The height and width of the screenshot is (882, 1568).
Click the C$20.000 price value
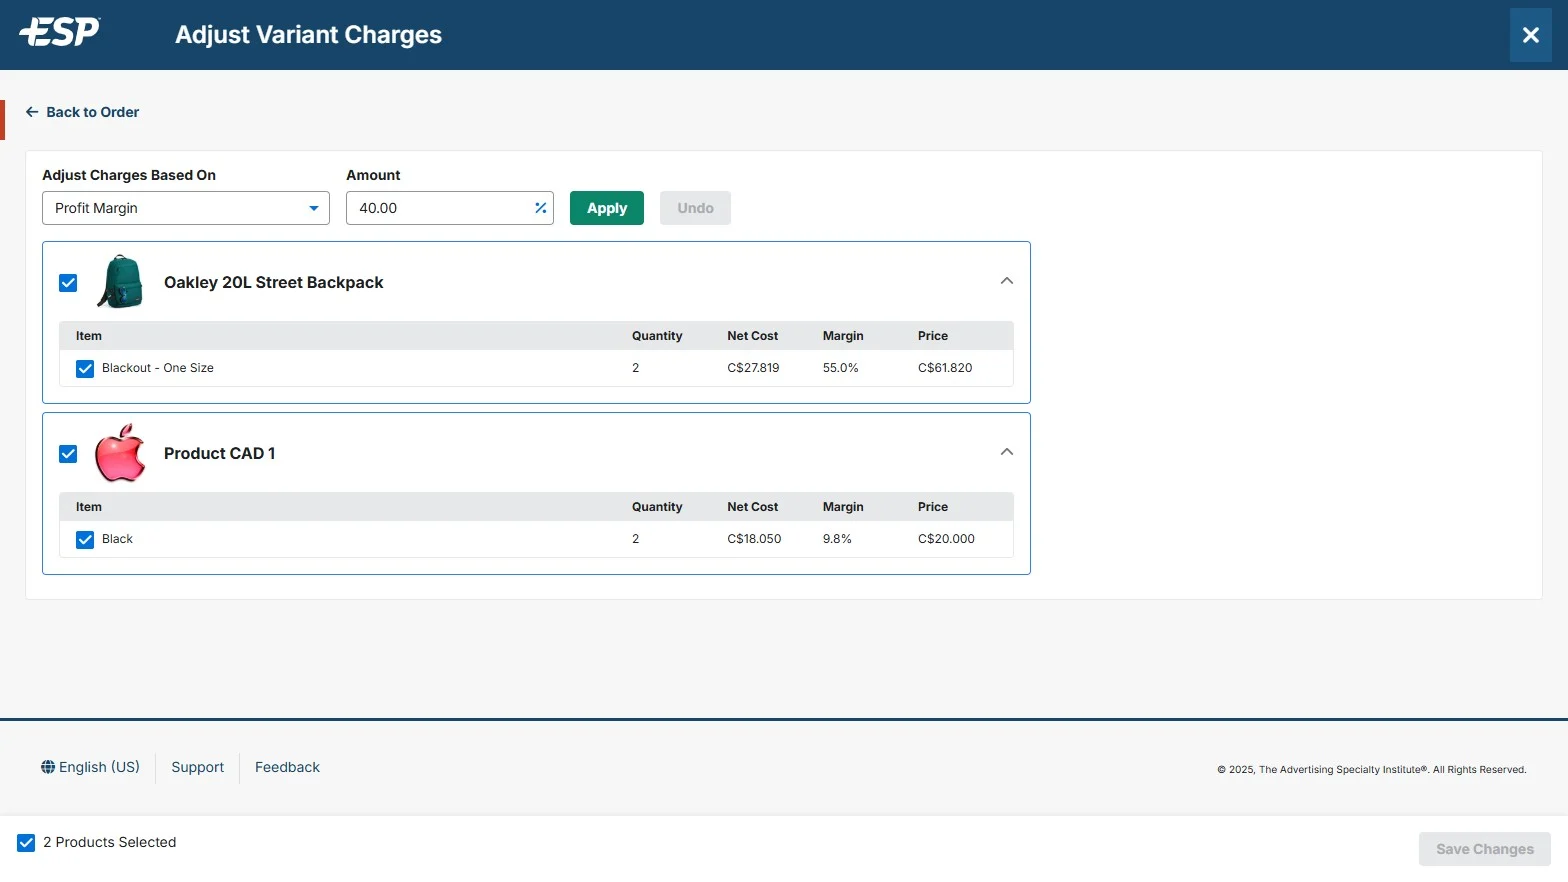pos(946,539)
